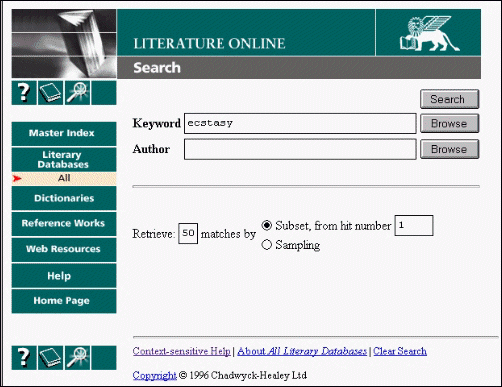Select the Sampling radio button
Viewport: 502px width, 387px height.
tap(266, 245)
